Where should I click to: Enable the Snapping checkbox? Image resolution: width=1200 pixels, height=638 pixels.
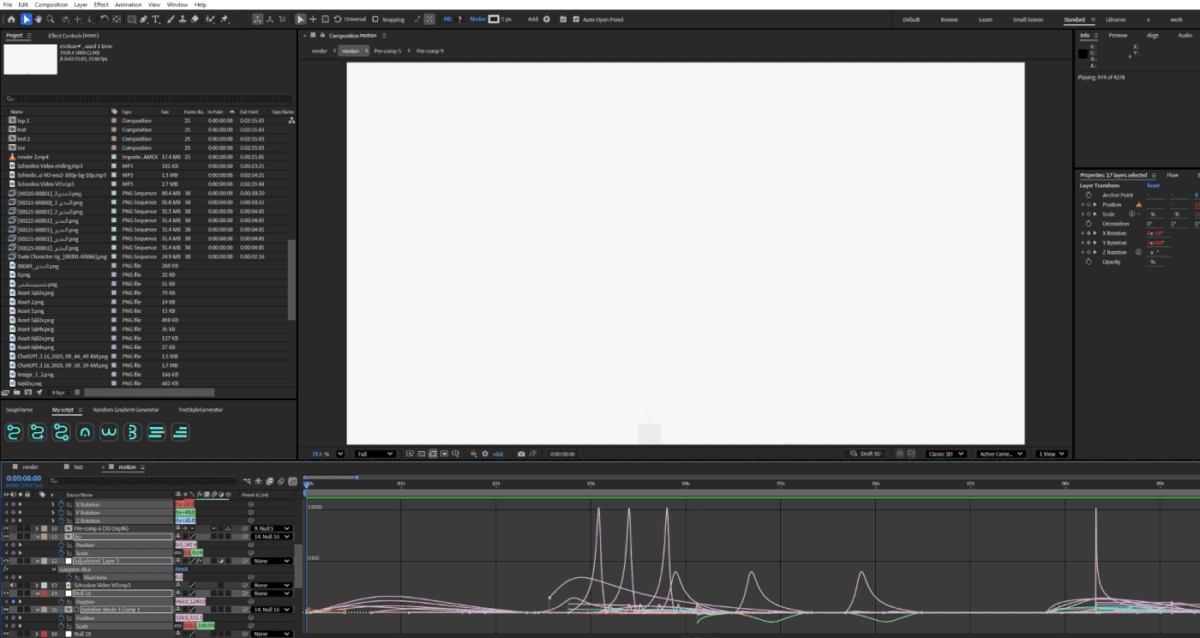pos(377,19)
